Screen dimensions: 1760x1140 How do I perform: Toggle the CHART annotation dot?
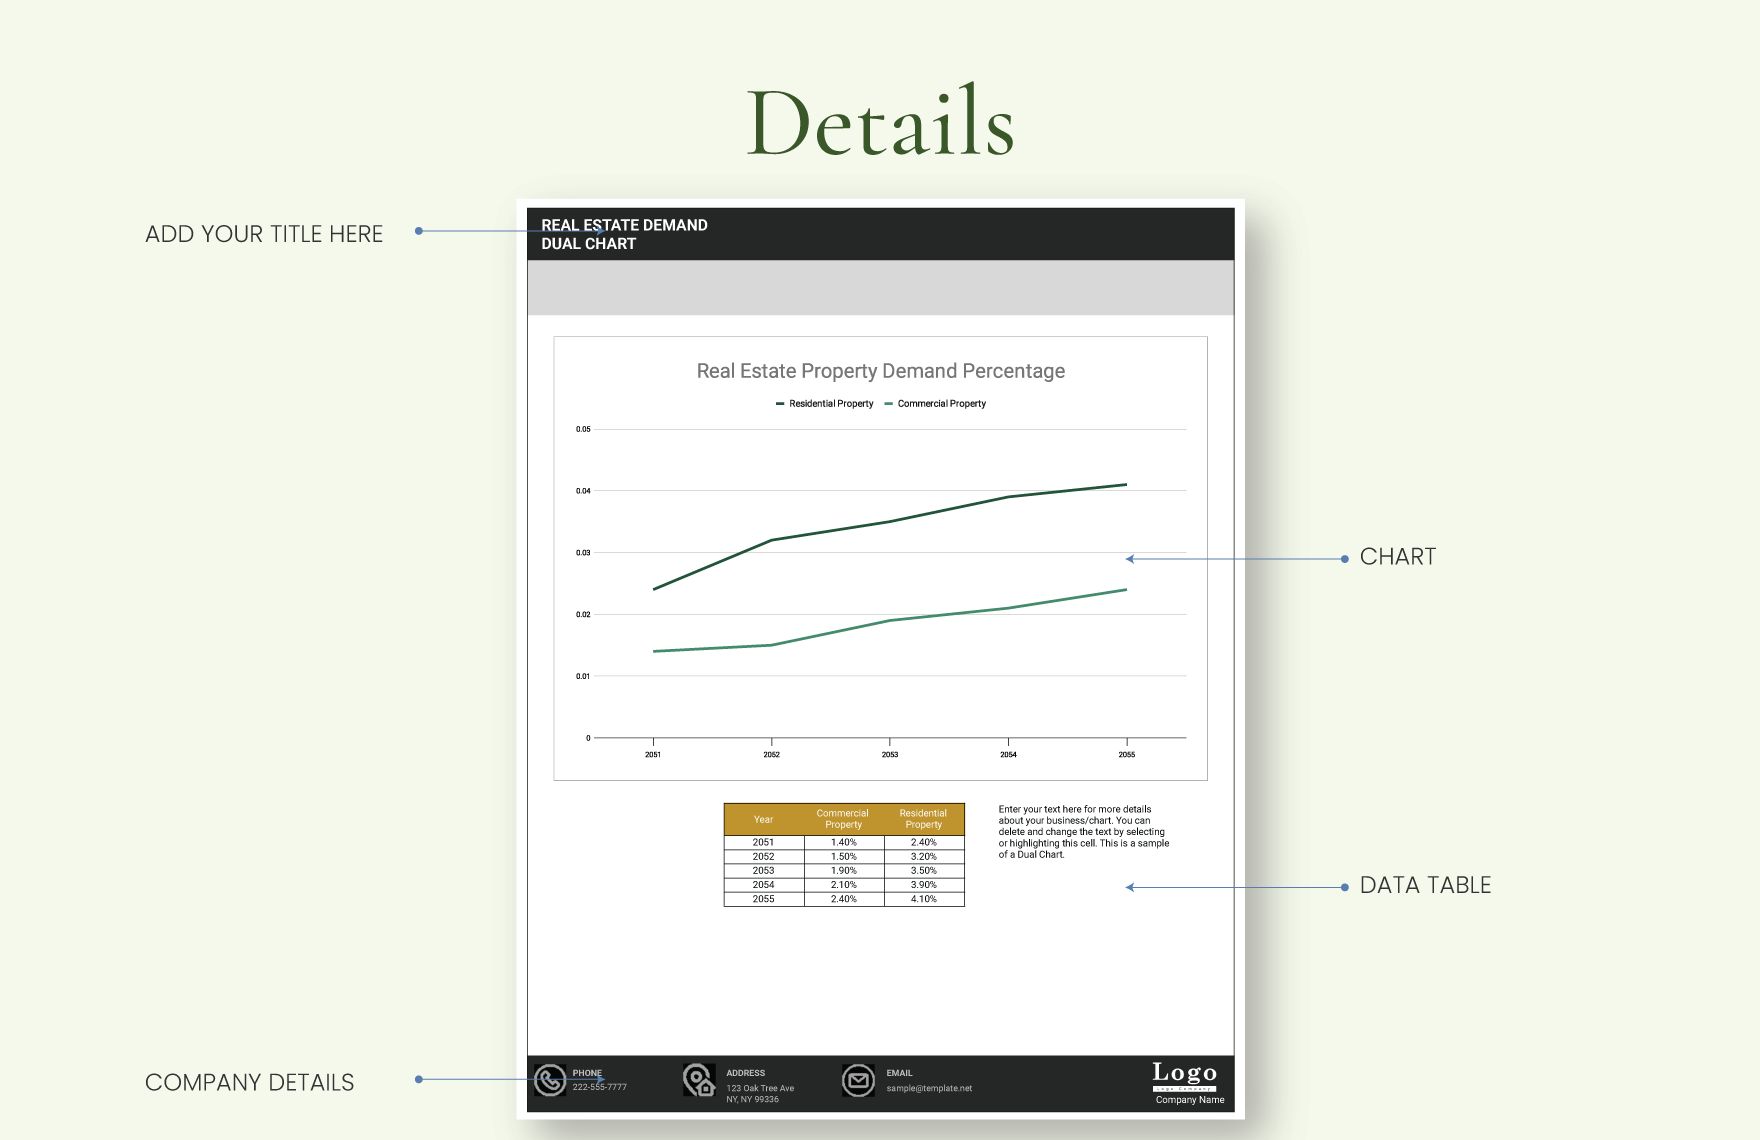coord(1344,557)
